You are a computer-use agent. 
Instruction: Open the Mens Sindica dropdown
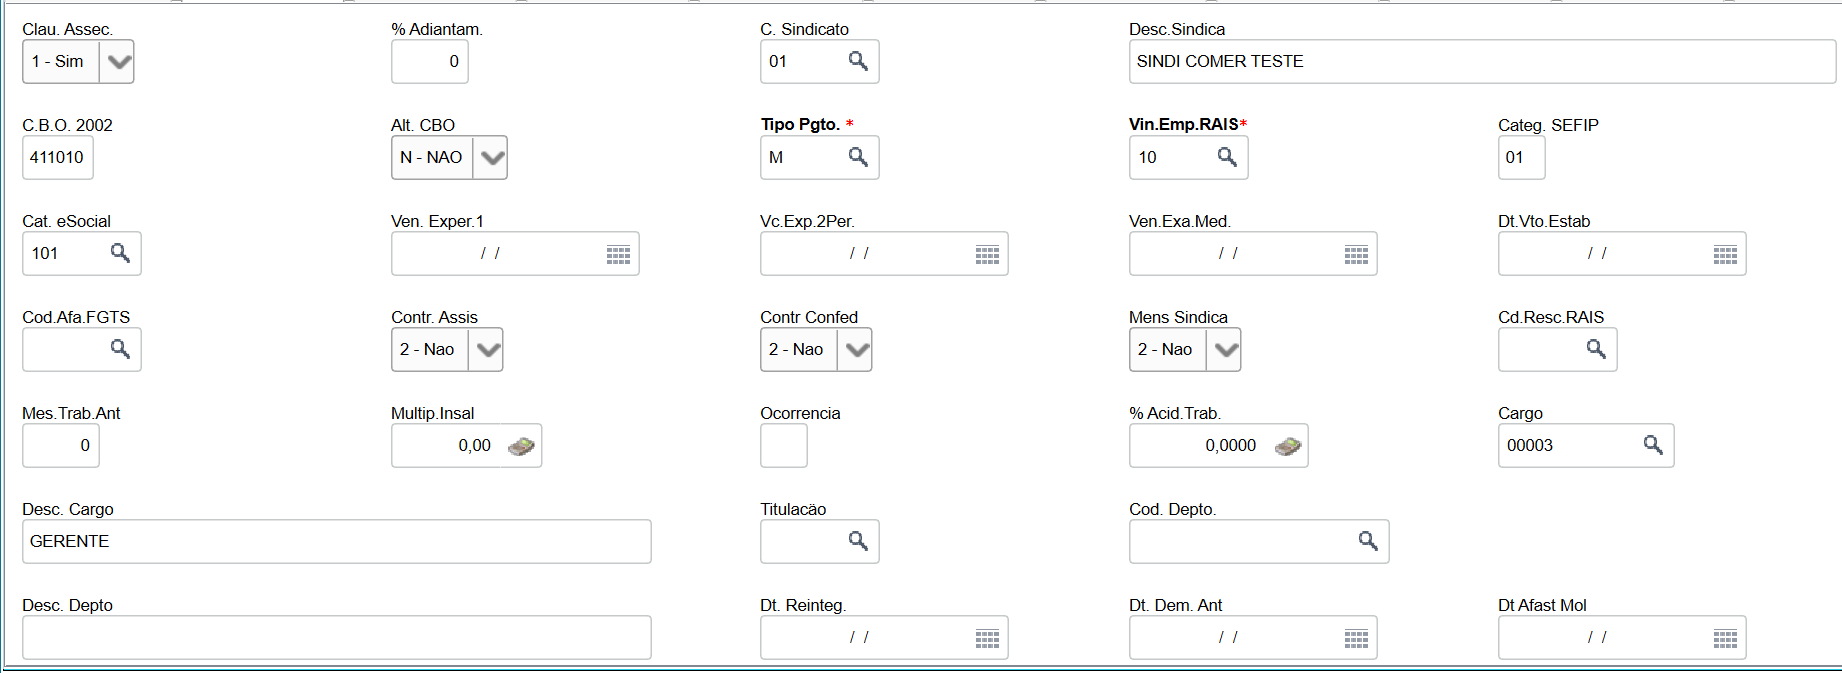(1225, 350)
